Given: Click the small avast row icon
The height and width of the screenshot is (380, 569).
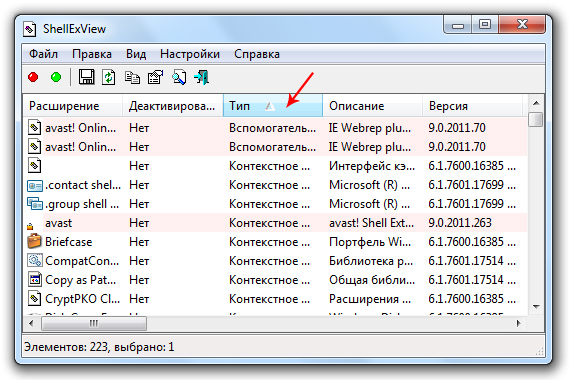Looking at the screenshot, I should click(x=30, y=226).
